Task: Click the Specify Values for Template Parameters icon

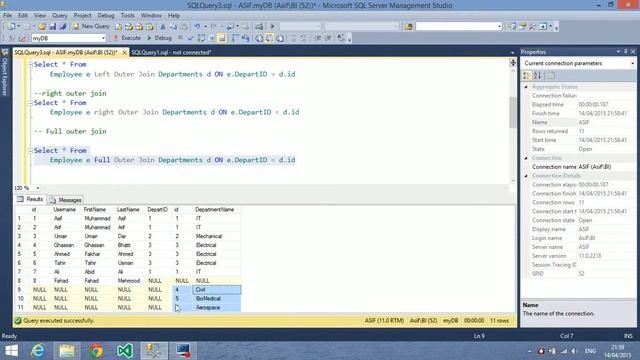Action: click(x=341, y=38)
